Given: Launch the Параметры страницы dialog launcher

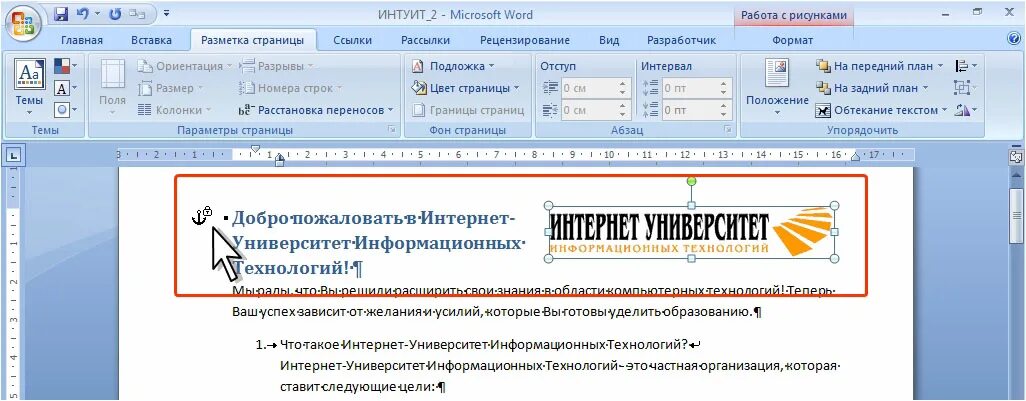Looking at the screenshot, I should tap(392, 130).
